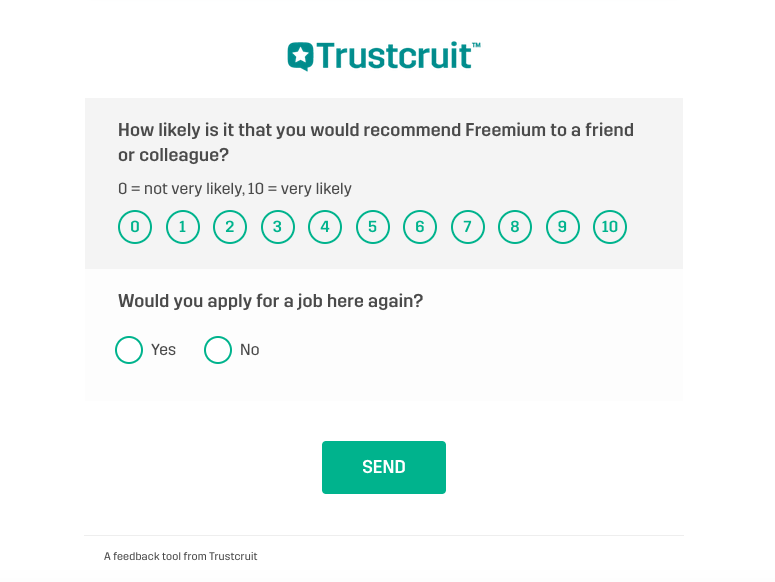Choose rating 4 on the likelihood scale
Screen dimensions: 775x582
(x=325, y=227)
